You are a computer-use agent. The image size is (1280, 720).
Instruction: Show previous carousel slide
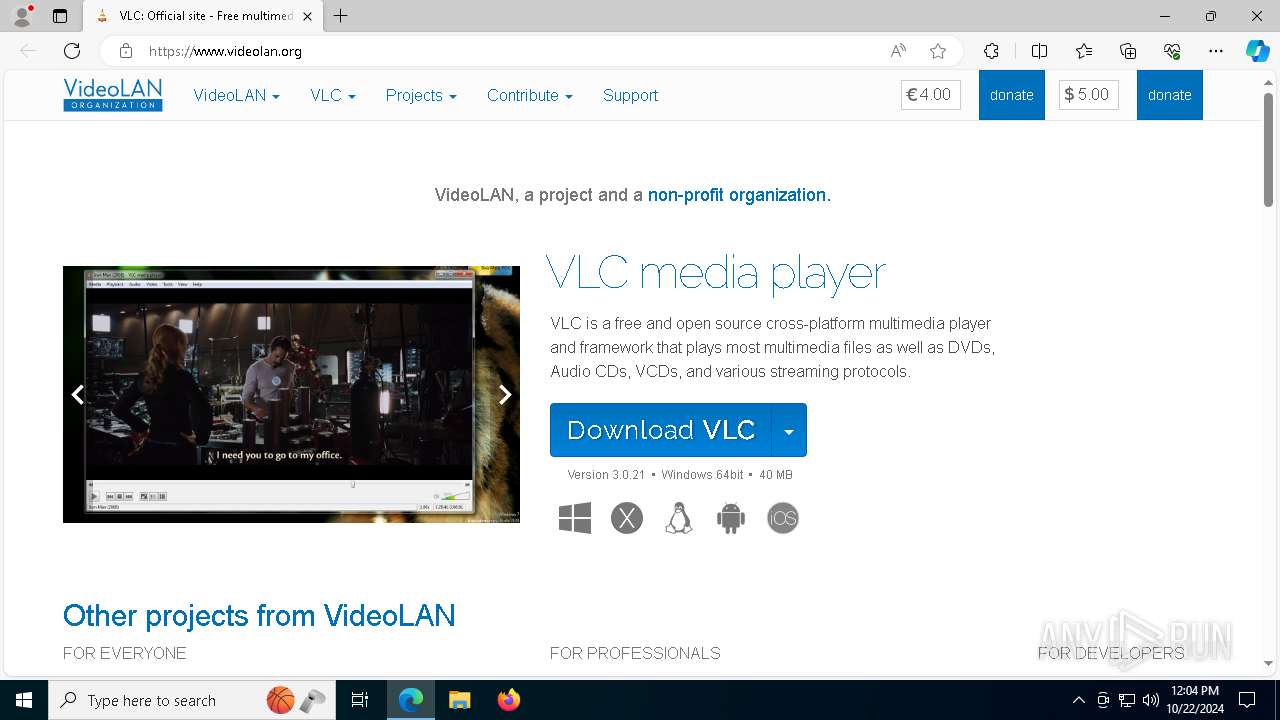point(77,395)
